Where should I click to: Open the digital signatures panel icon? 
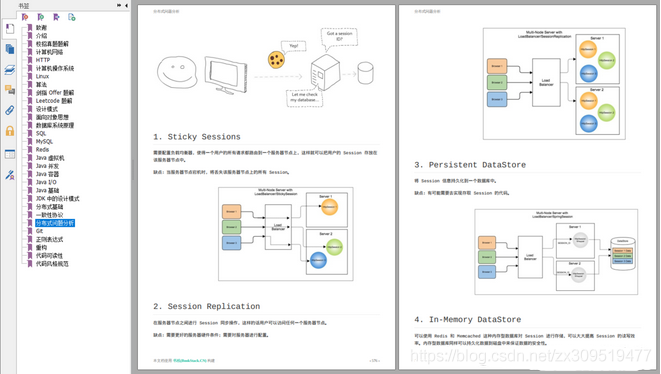tap(10, 175)
